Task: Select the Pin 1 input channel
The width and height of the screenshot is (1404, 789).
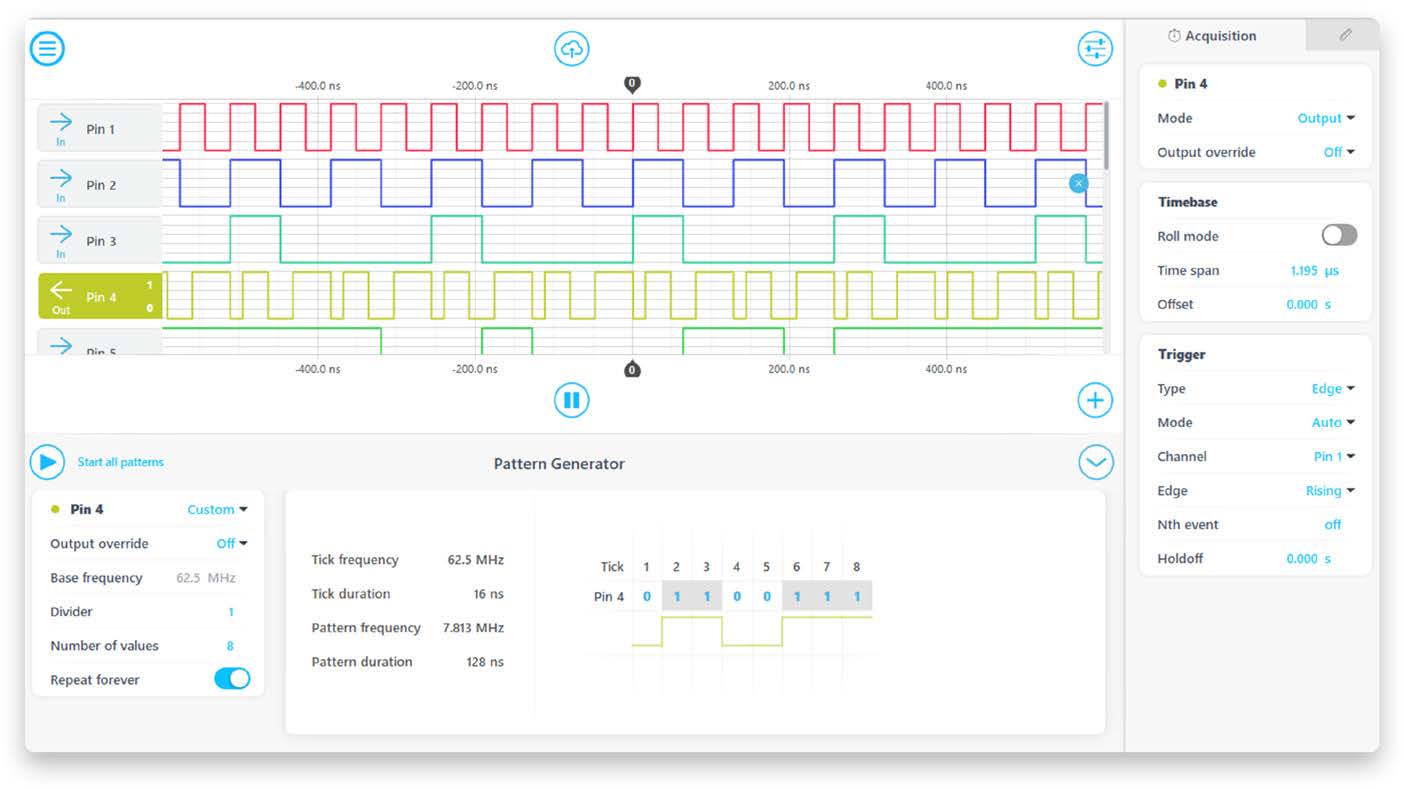Action: 100,129
